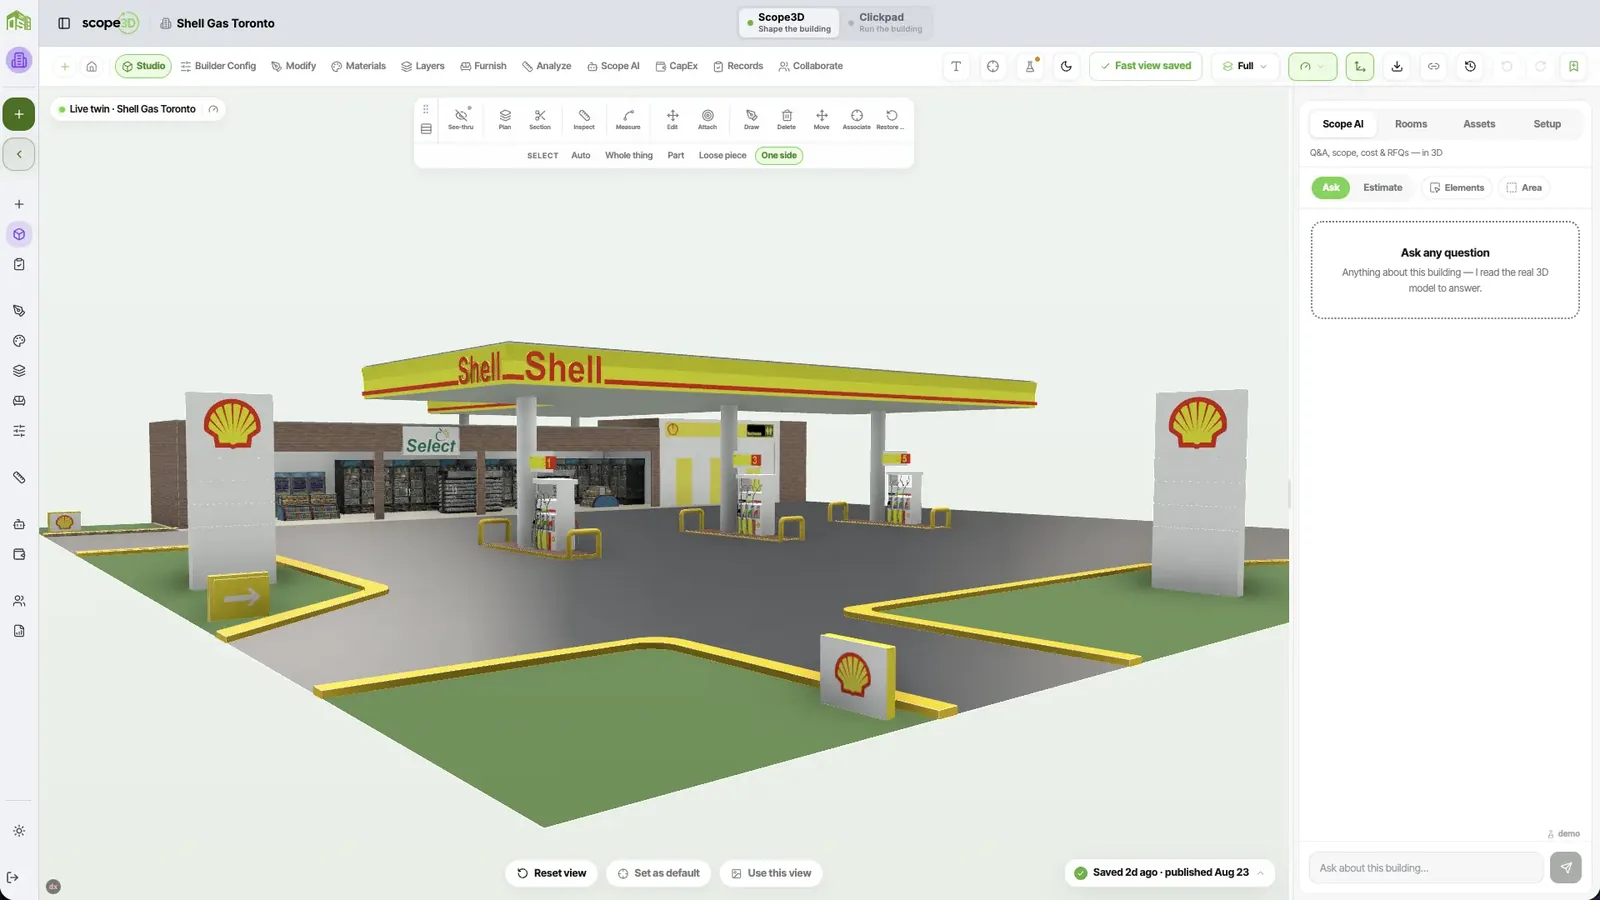Collapse the sidebar with the chevron button

(x=19, y=154)
